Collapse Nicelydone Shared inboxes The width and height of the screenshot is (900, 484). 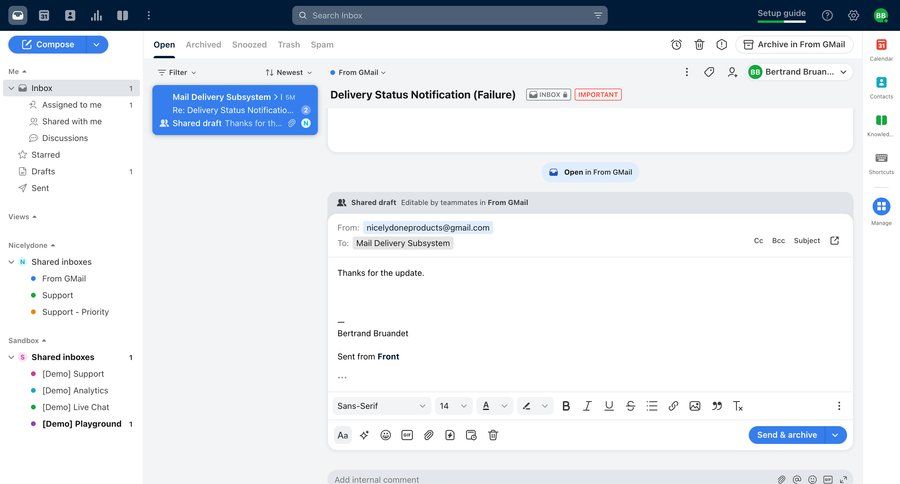[x=11, y=262]
